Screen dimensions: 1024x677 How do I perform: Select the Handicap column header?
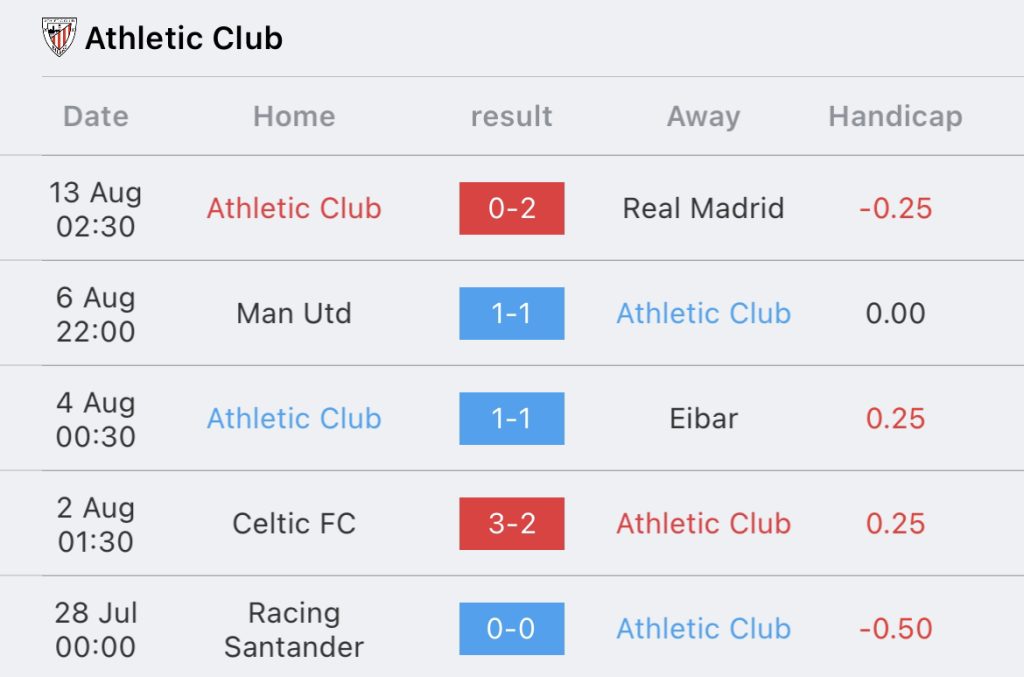pos(895,117)
